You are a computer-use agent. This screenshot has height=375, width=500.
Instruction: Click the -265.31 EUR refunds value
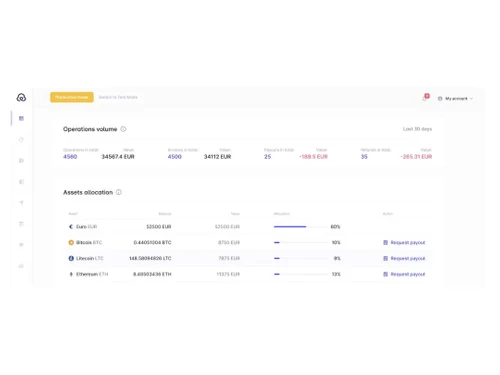[416, 157]
